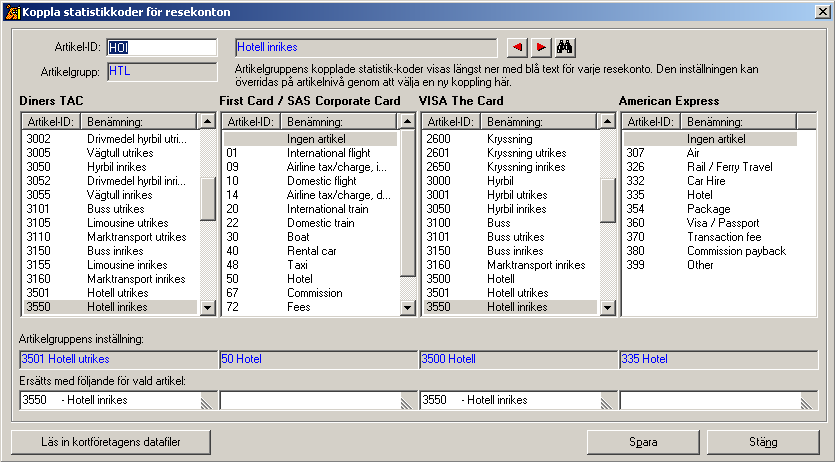Viewport: 835px width, 462px height.
Task: Select Ingen artikel in American Express list
Action: click(x=710, y=139)
